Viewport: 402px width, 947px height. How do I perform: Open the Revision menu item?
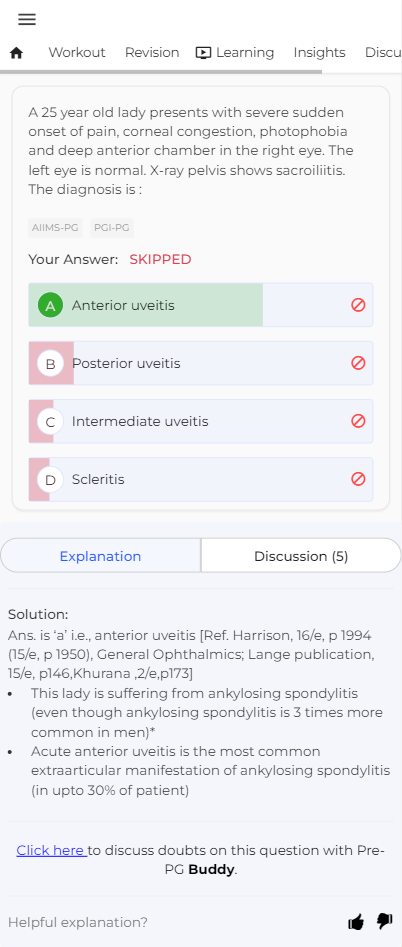[152, 53]
